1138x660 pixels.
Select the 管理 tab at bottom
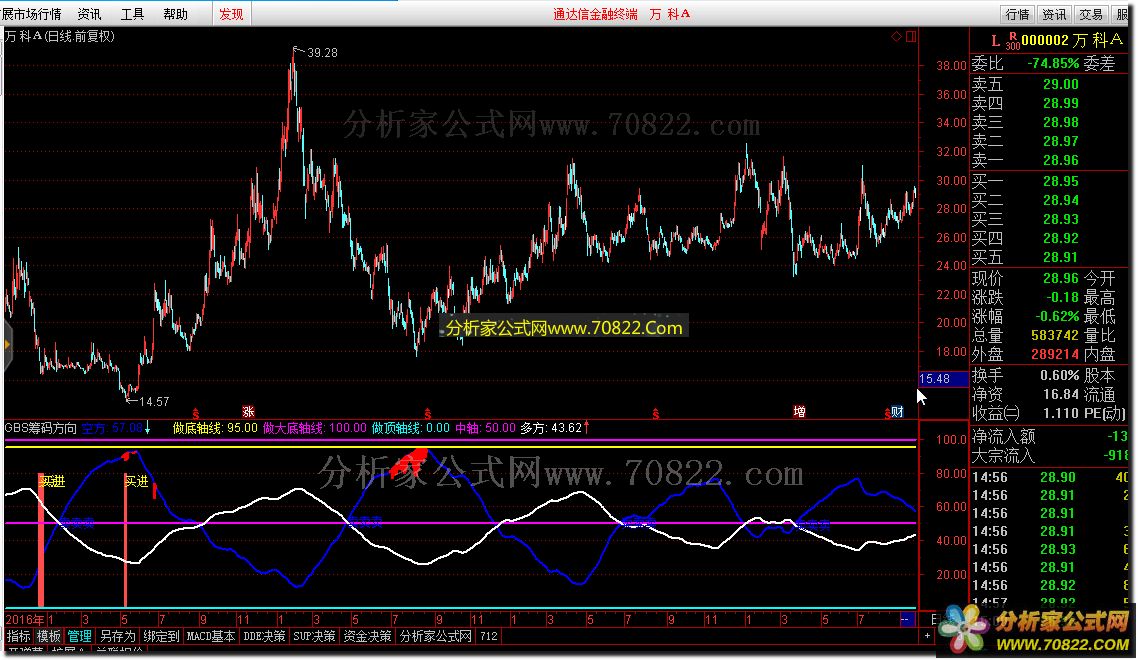coord(79,636)
